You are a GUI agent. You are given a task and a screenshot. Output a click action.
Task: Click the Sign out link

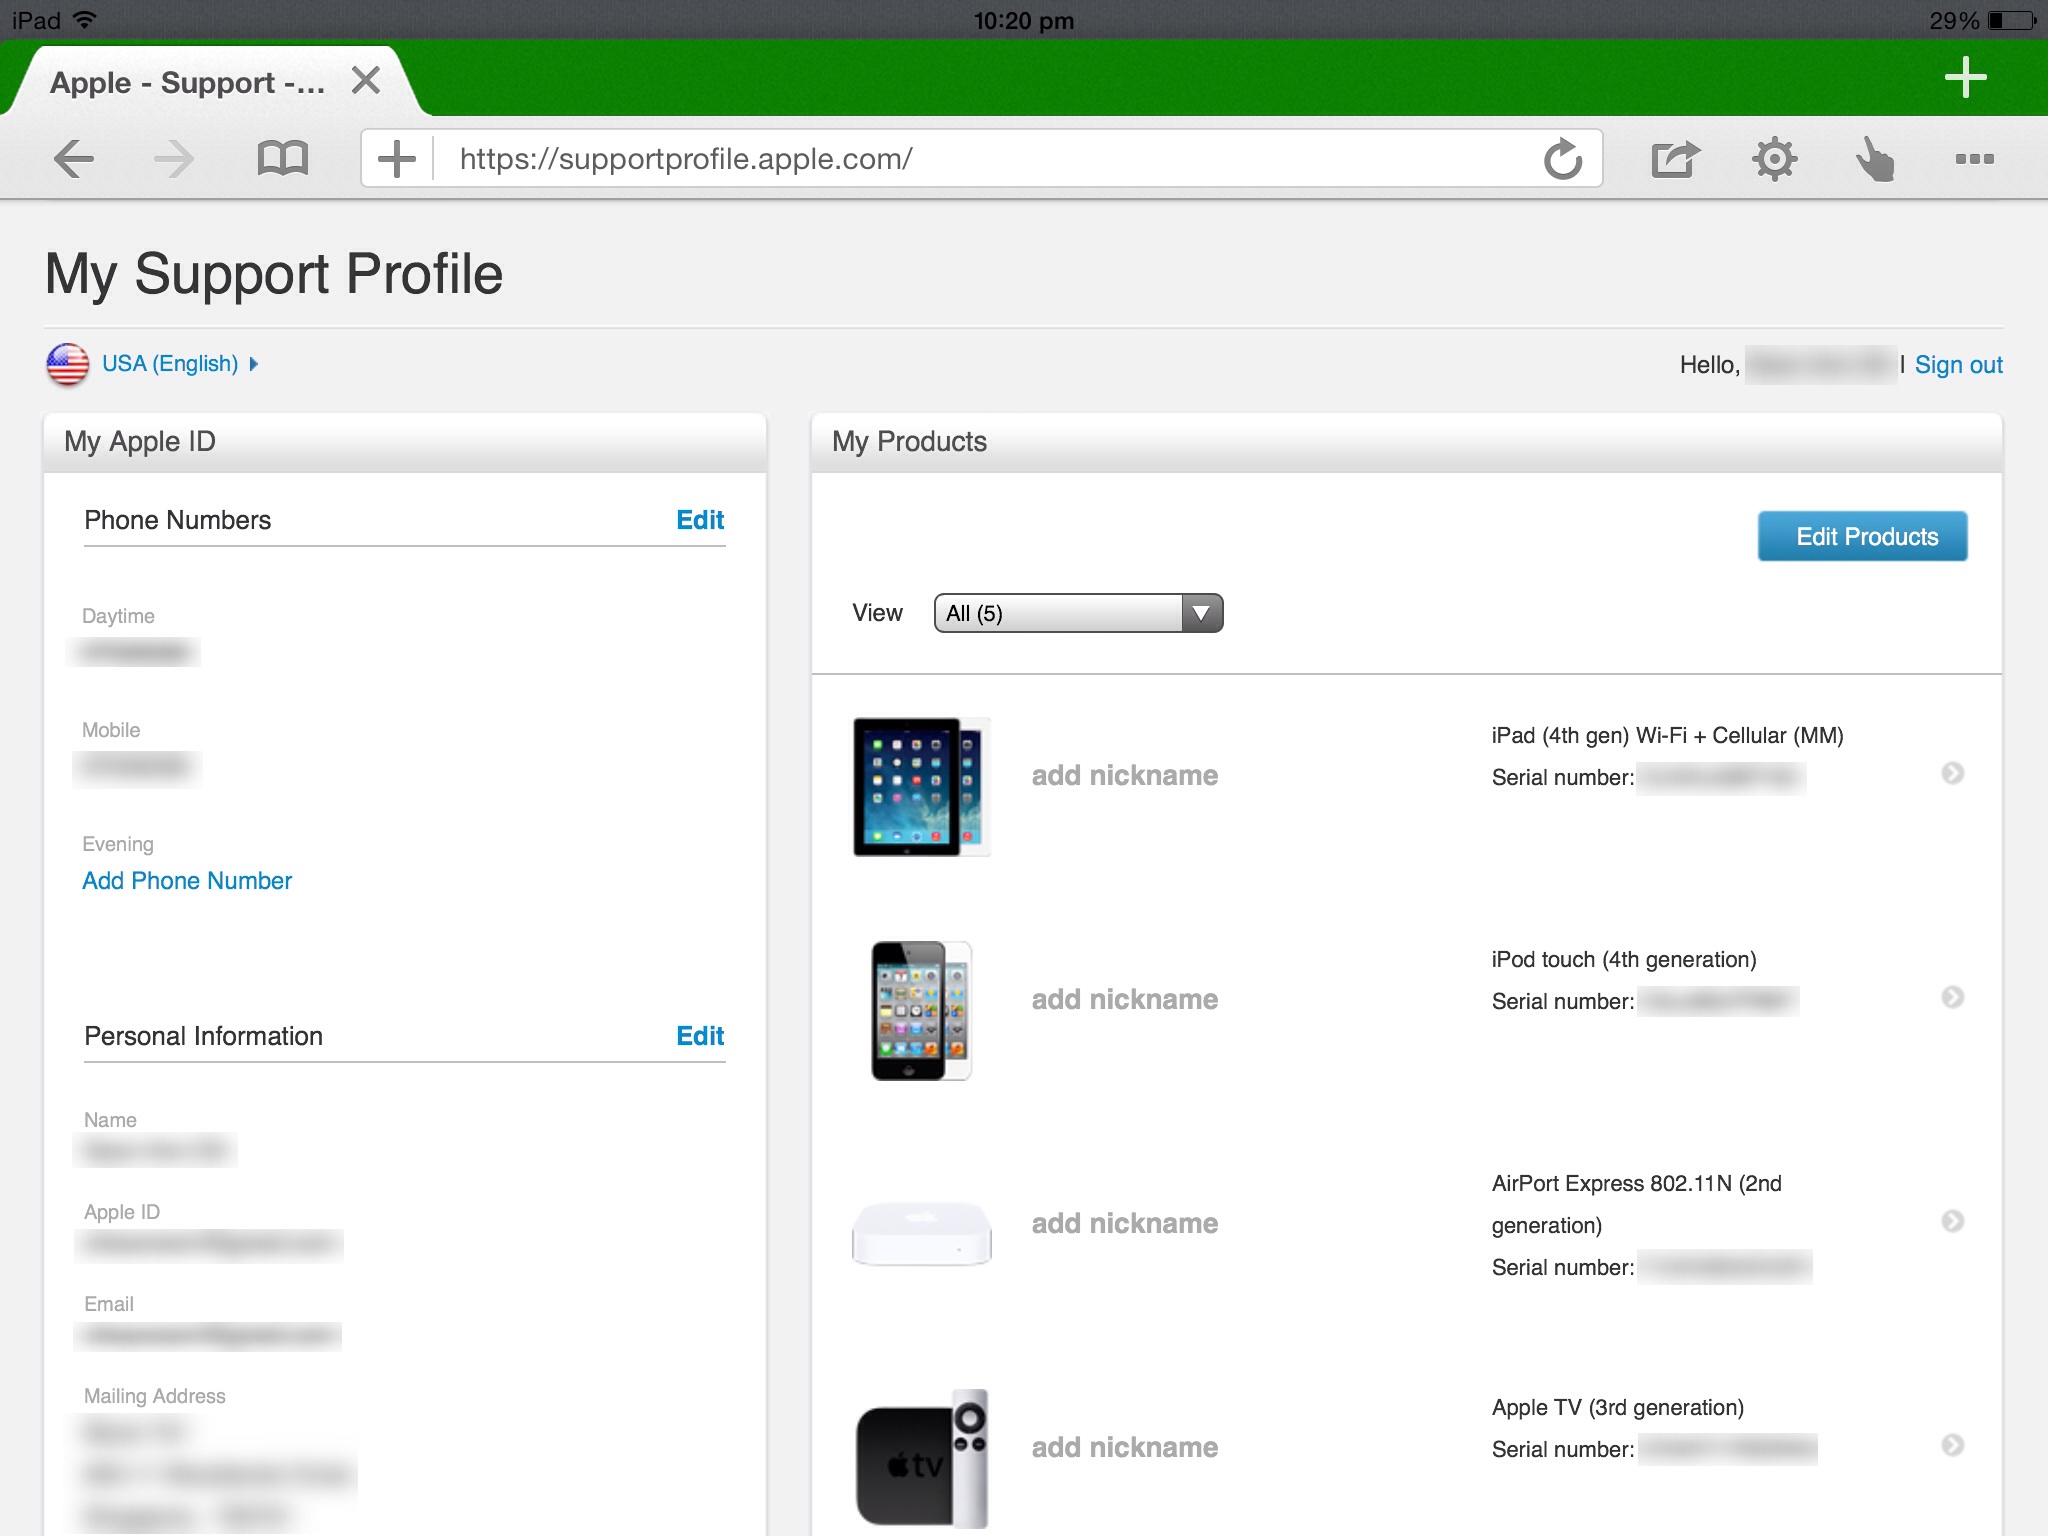1958,365
